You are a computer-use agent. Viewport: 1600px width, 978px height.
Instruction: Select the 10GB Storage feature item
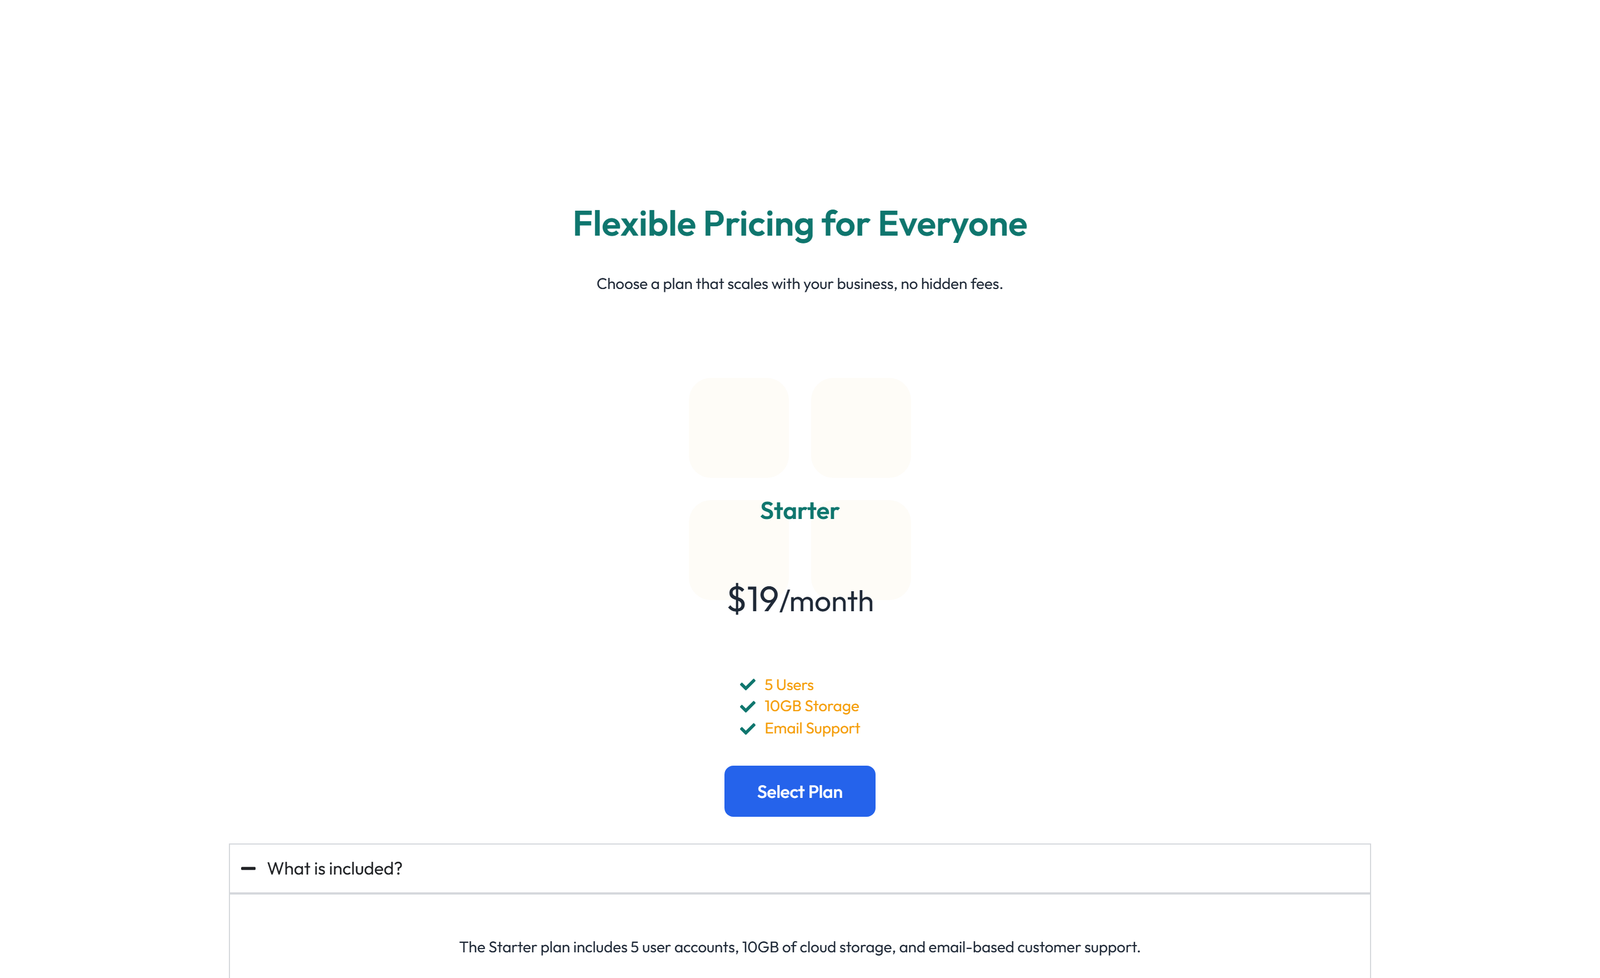point(811,706)
